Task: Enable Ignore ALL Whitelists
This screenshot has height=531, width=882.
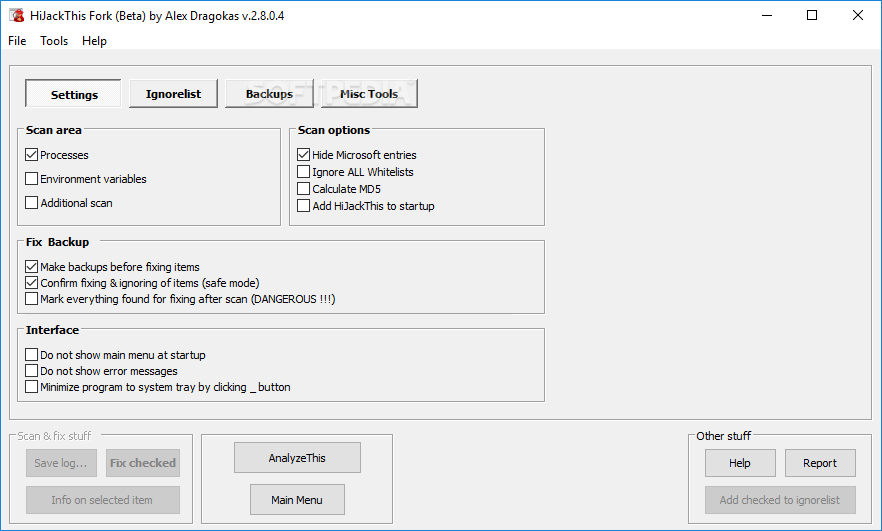Action: (303, 172)
